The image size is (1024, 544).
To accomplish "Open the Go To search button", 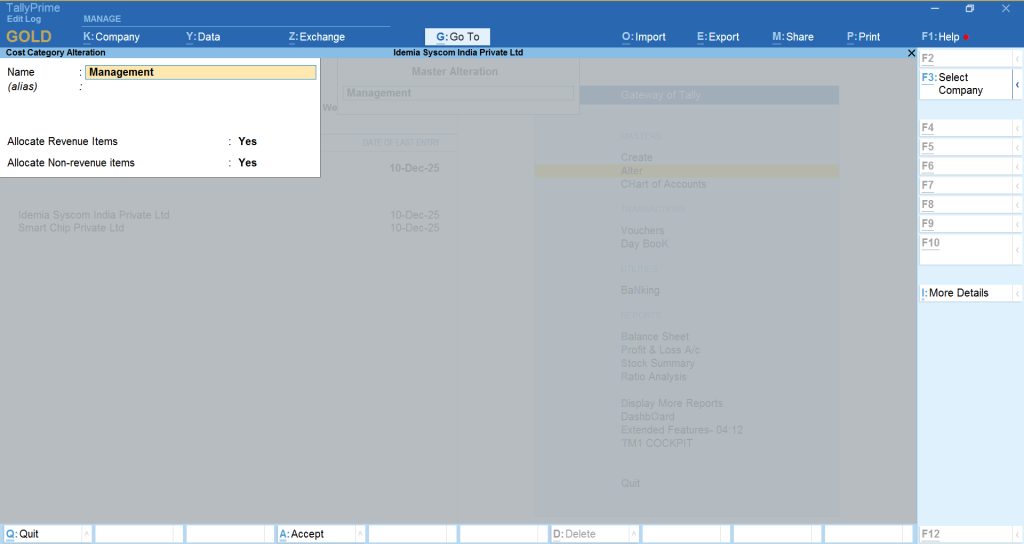I will (x=458, y=37).
